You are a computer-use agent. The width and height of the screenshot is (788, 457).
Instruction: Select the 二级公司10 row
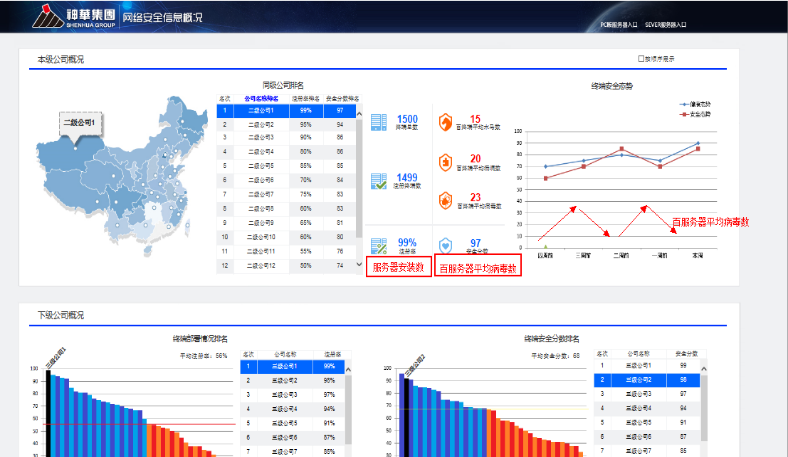286,237
